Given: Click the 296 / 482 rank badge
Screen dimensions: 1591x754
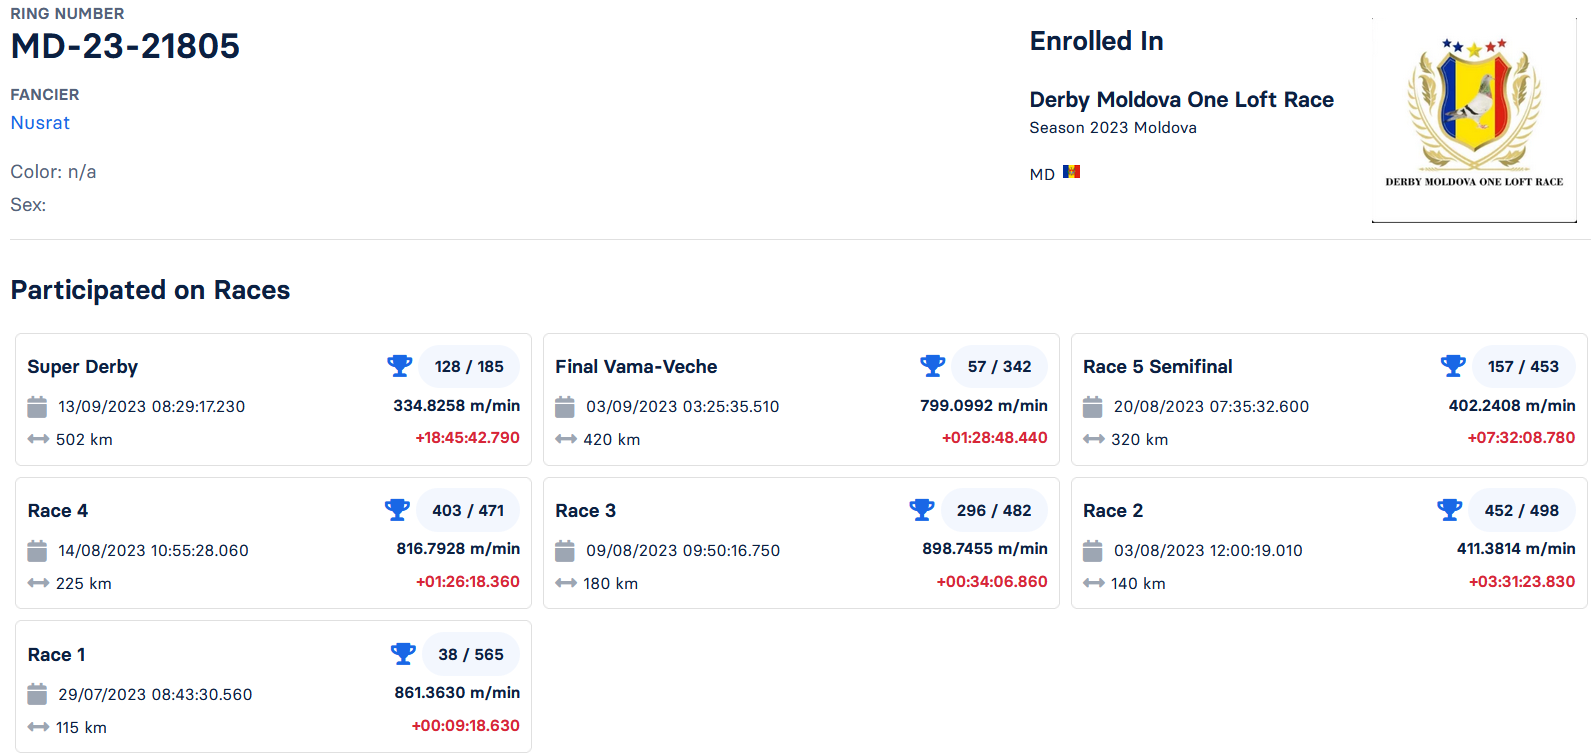Looking at the screenshot, I should 994,510.
